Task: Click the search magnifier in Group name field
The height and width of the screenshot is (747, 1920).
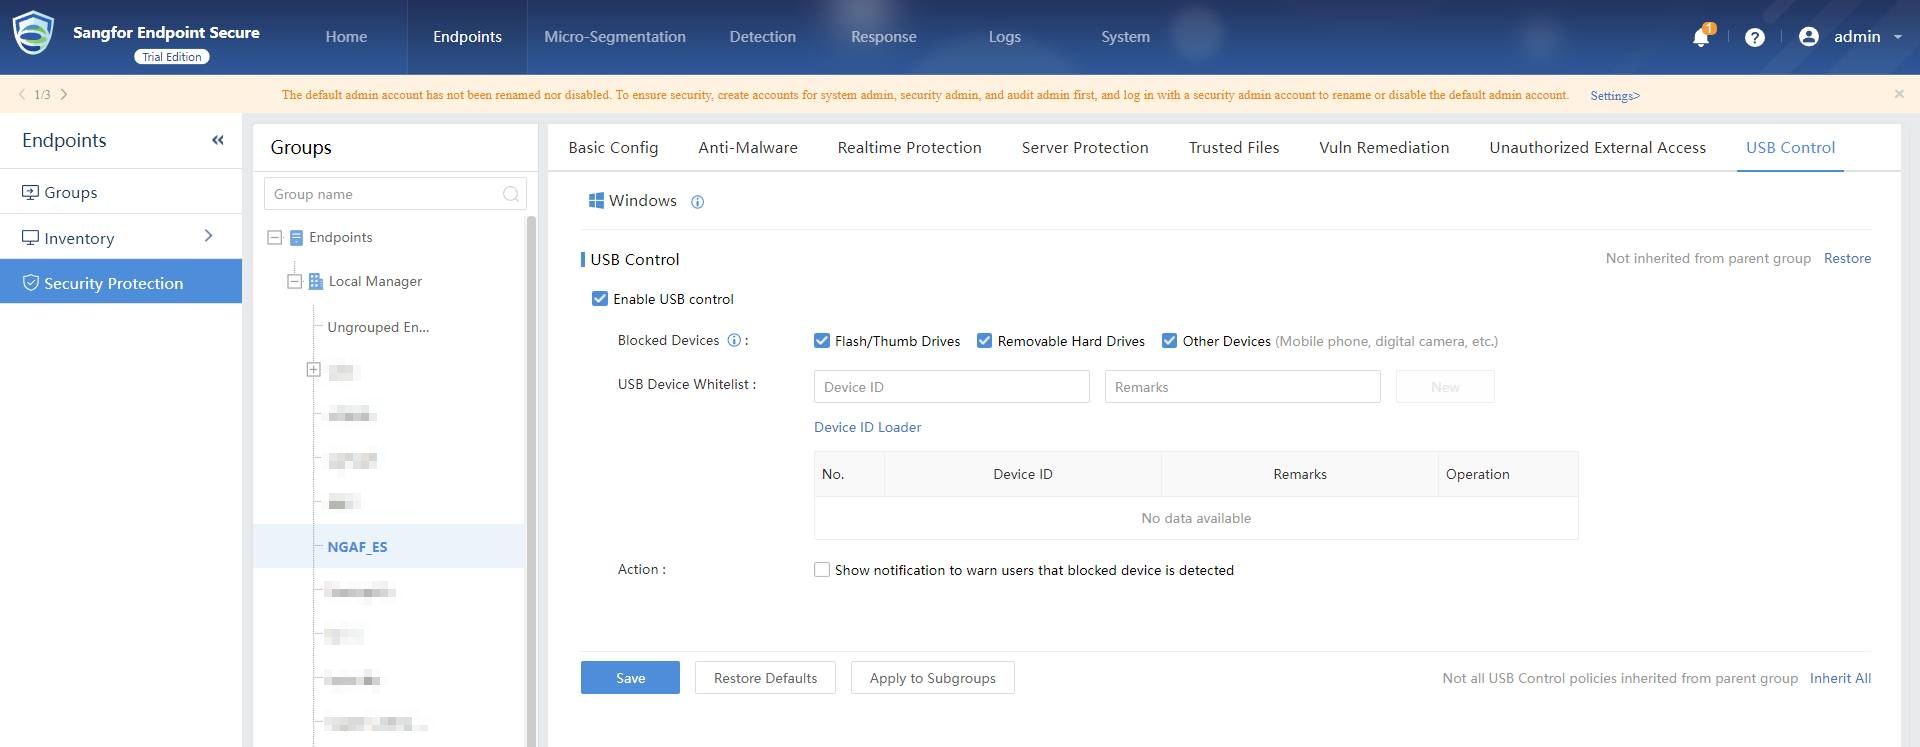Action: [x=511, y=194]
